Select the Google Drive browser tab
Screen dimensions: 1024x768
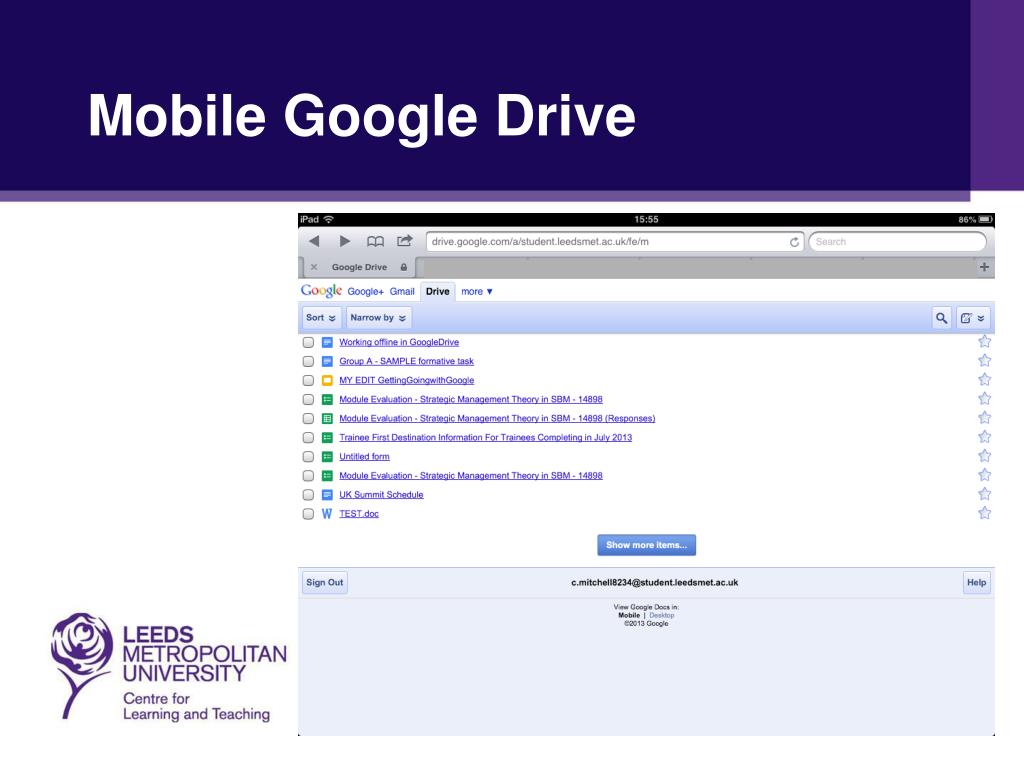click(359, 267)
